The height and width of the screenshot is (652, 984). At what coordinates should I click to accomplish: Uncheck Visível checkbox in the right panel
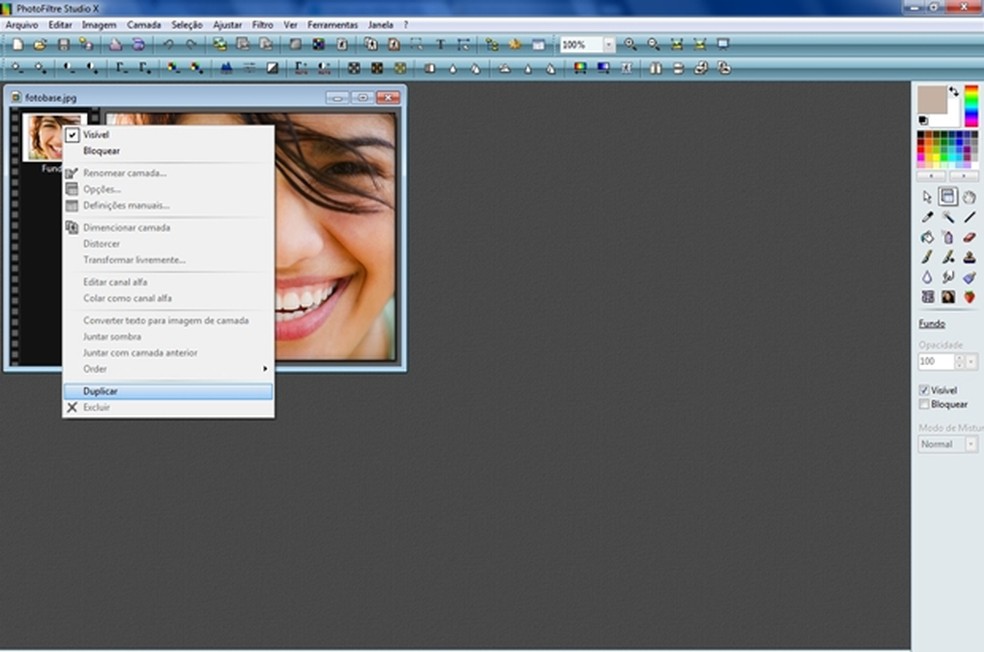[924, 390]
